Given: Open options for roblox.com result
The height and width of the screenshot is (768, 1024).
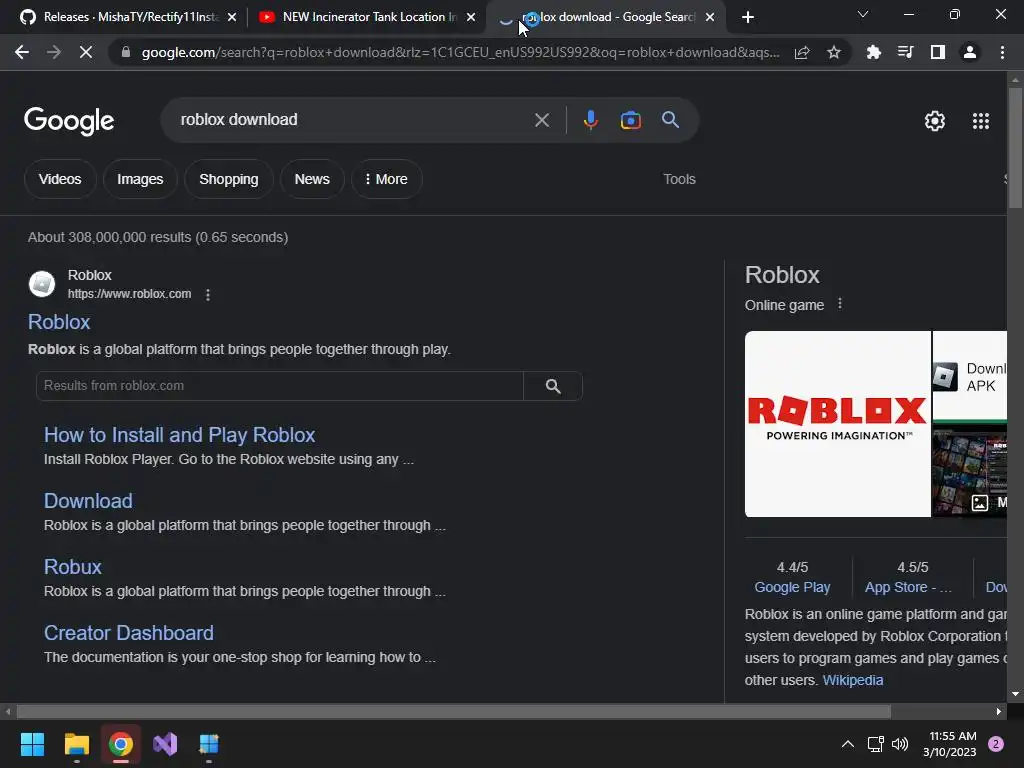Looking at the screenshot, I should click(208, 295).
